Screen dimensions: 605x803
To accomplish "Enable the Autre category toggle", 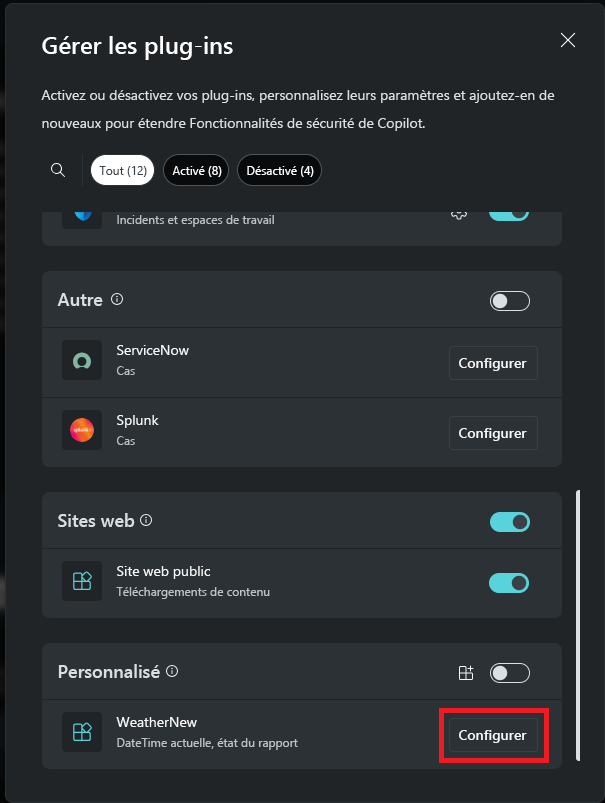I will (509, 300).
